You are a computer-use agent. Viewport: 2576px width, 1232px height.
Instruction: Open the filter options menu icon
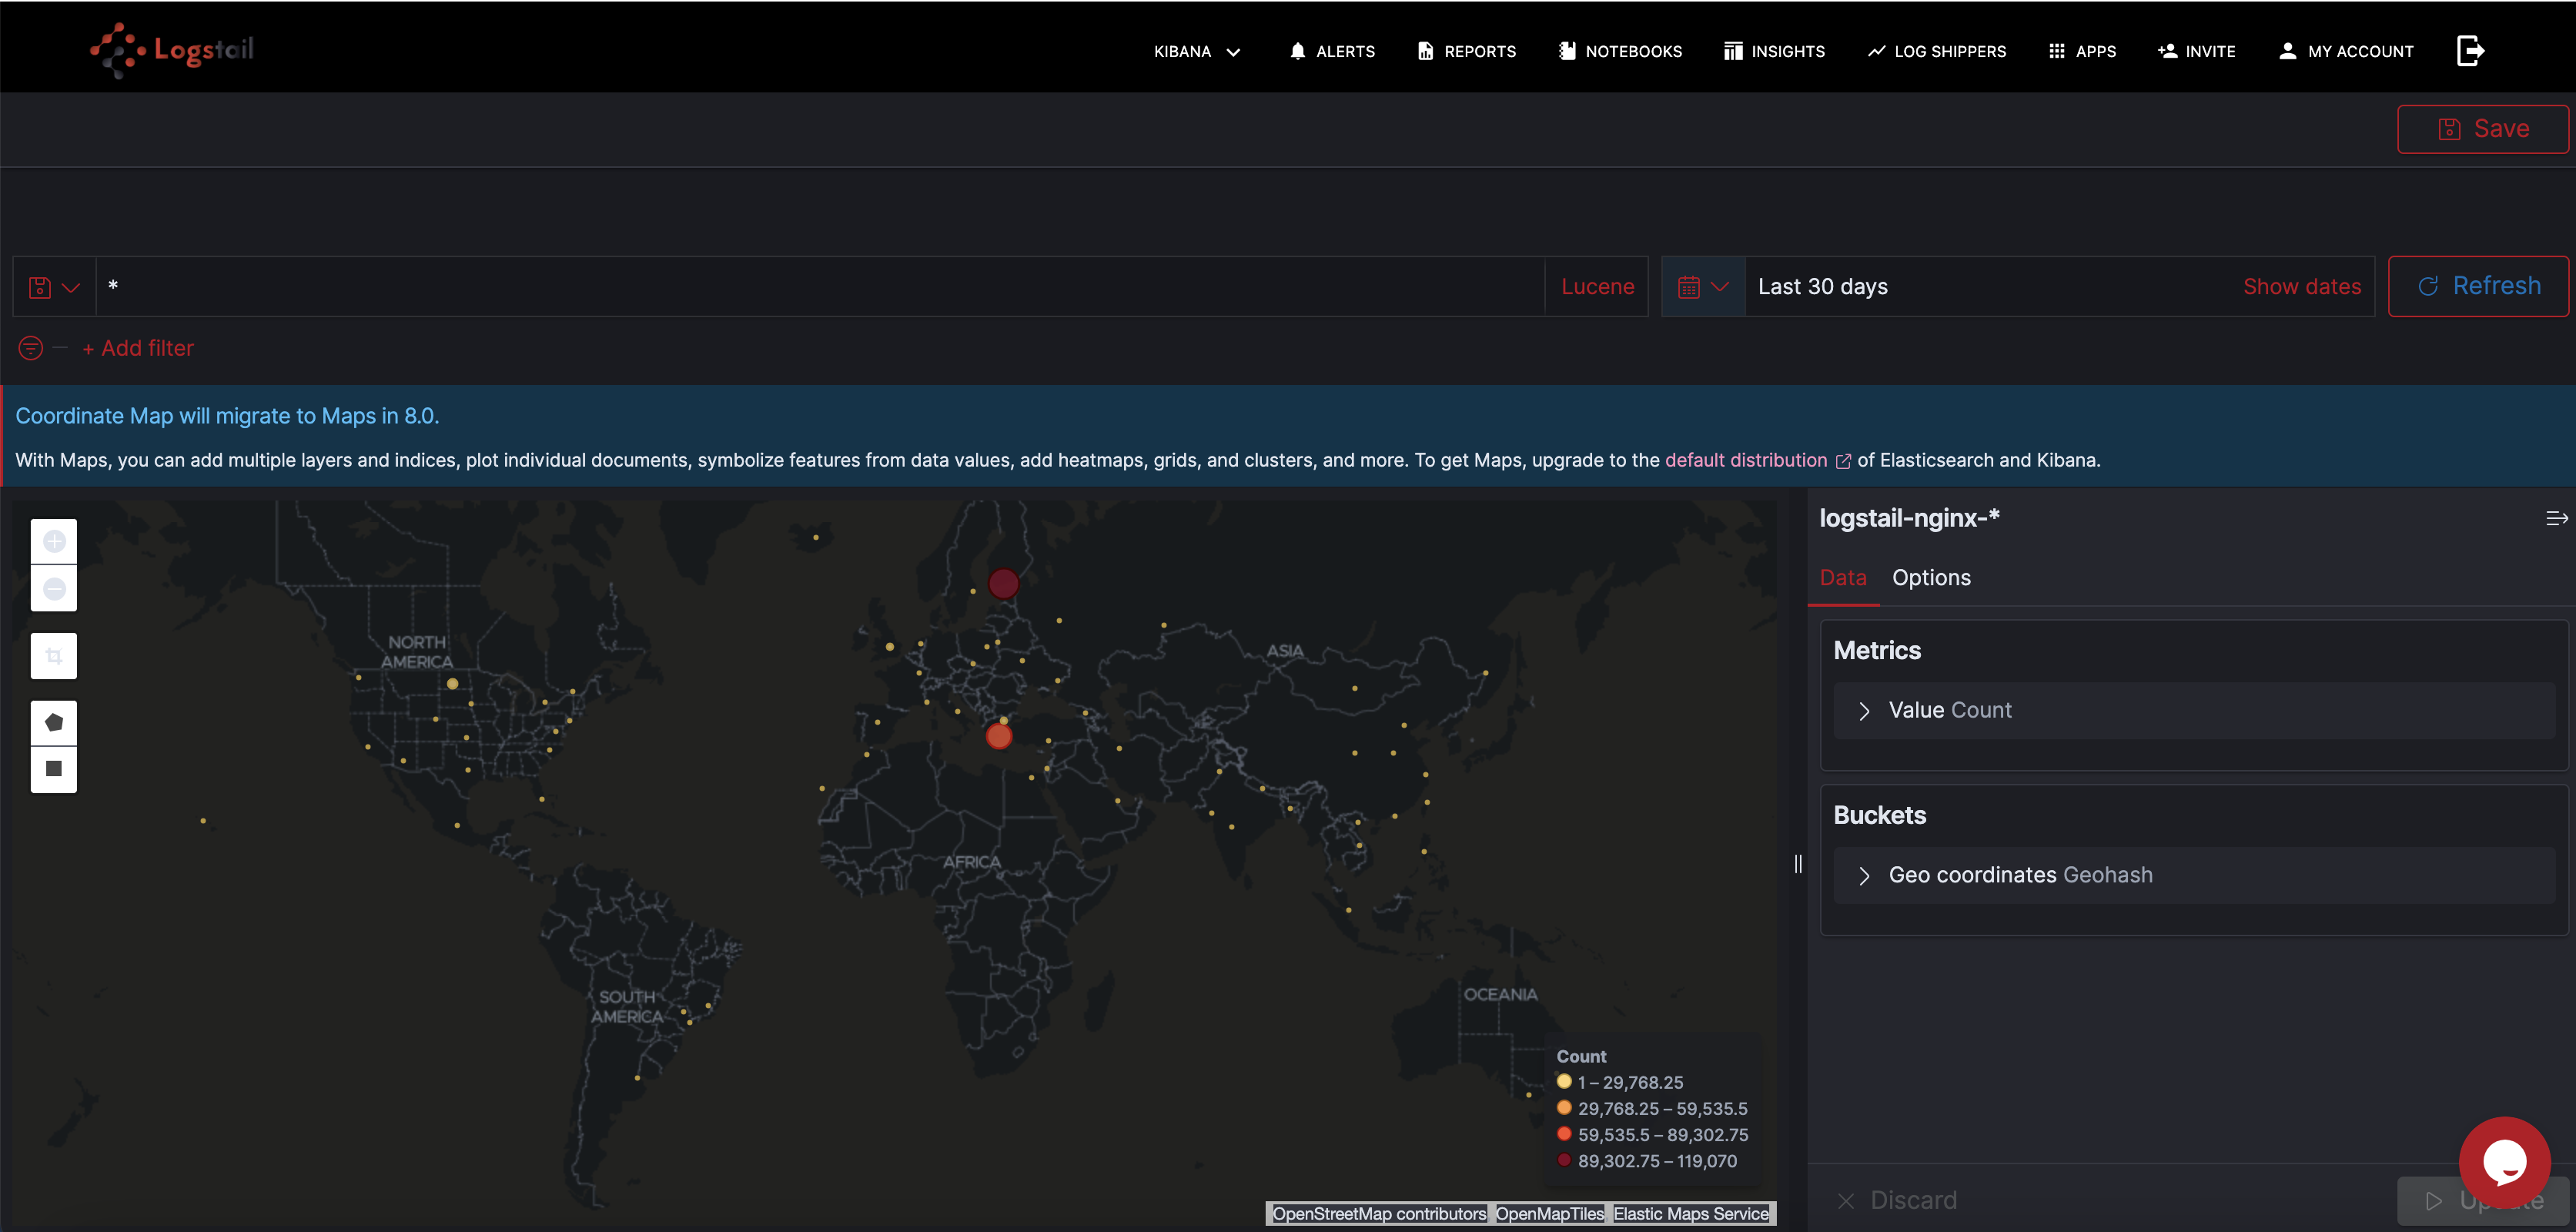(x=31, y=348)
